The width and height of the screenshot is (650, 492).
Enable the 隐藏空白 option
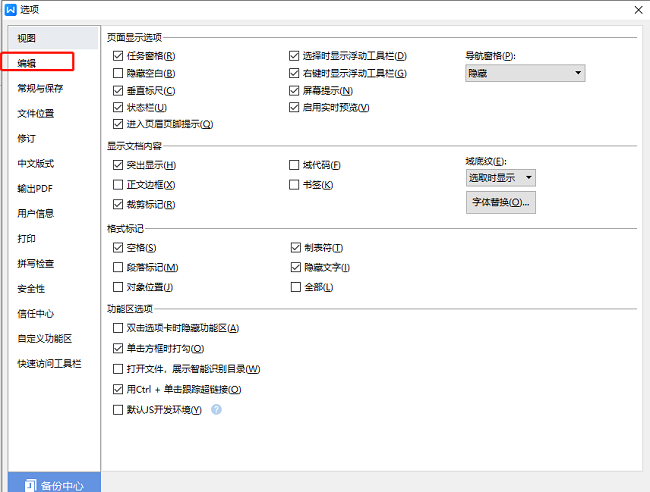(119, 73)
